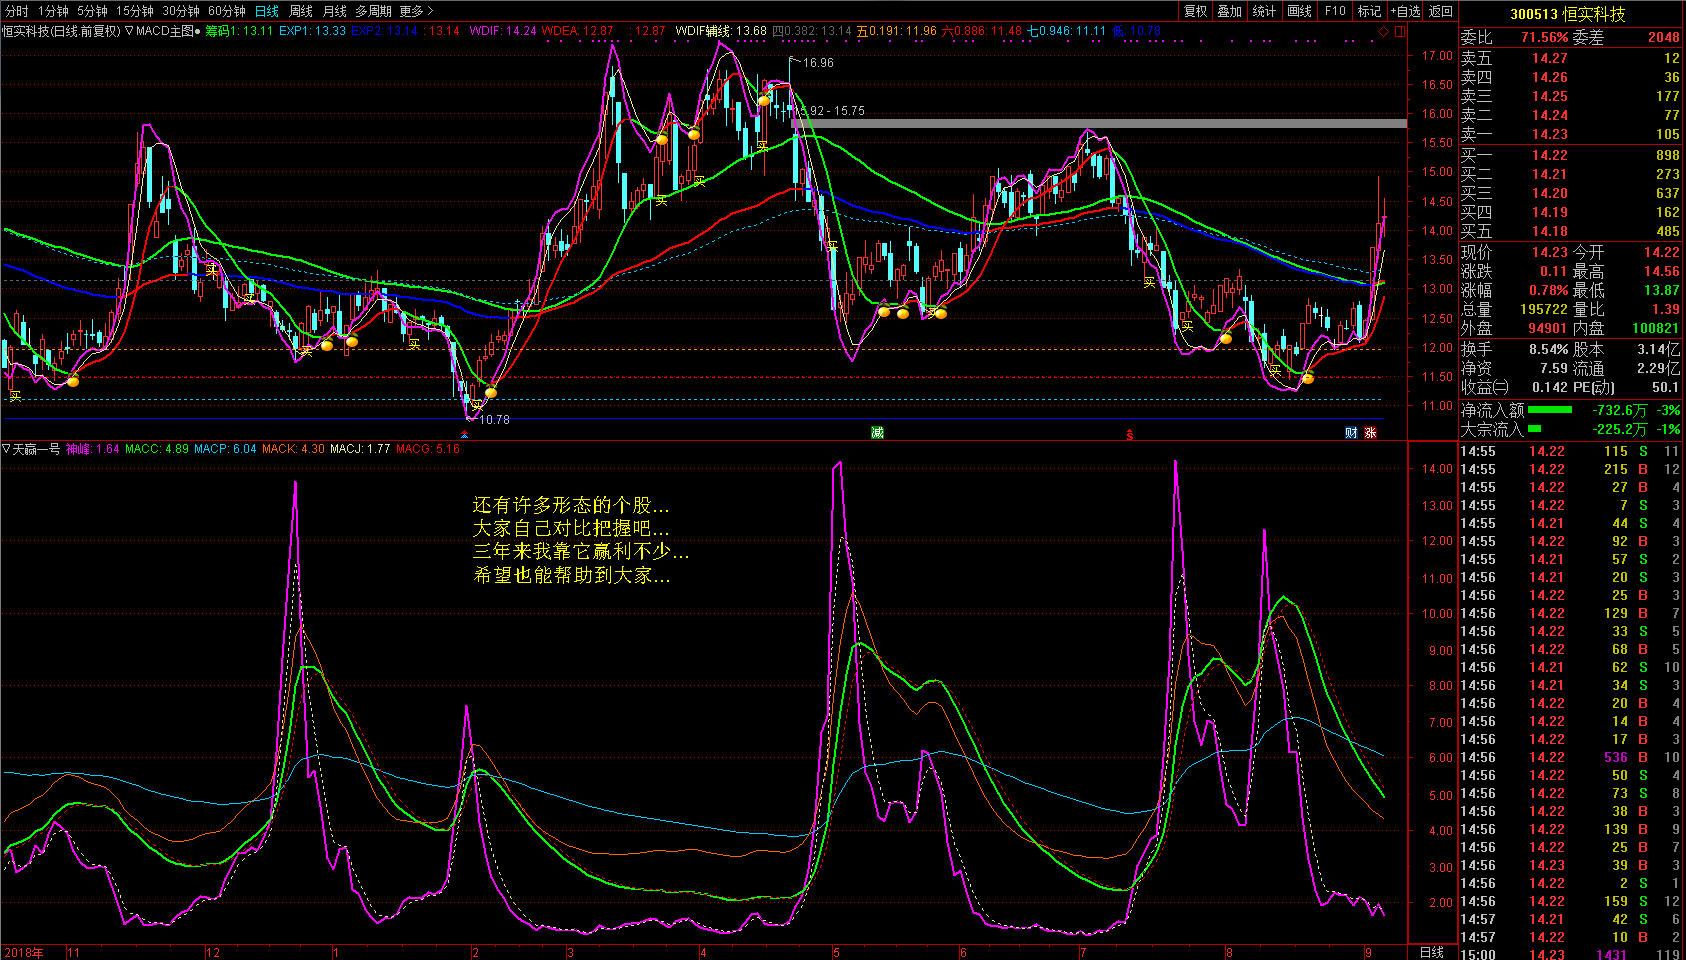
Task: Switch to 1分钟 period
Action: tap(54, 11)
